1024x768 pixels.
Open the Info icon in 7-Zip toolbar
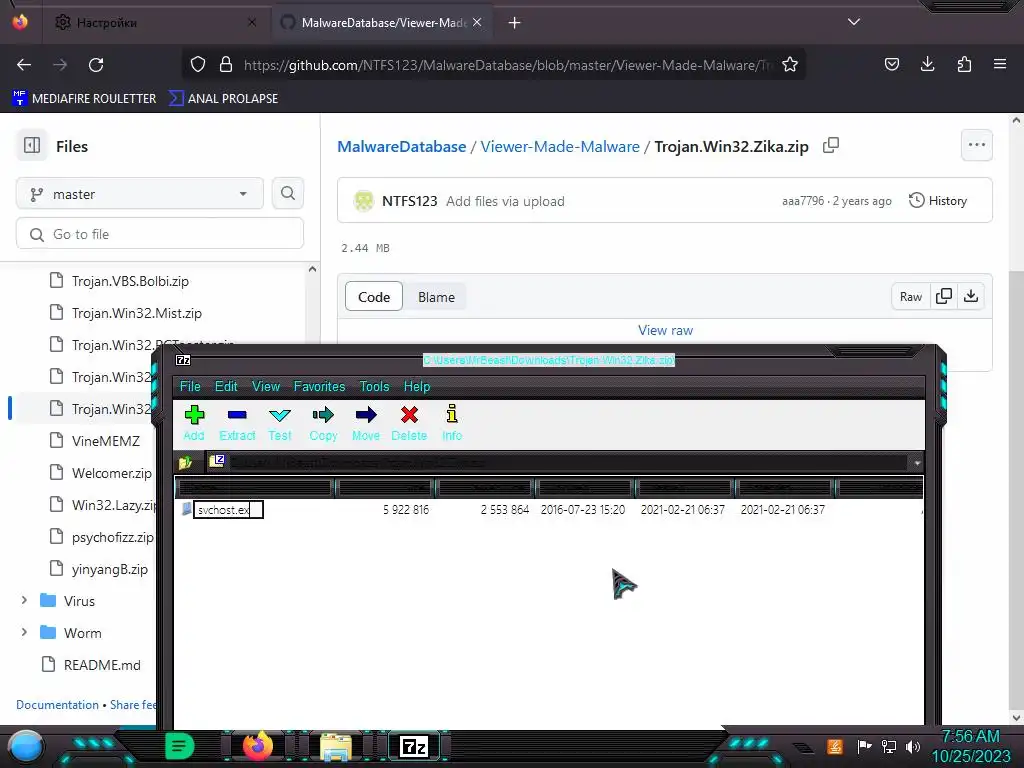452,423
